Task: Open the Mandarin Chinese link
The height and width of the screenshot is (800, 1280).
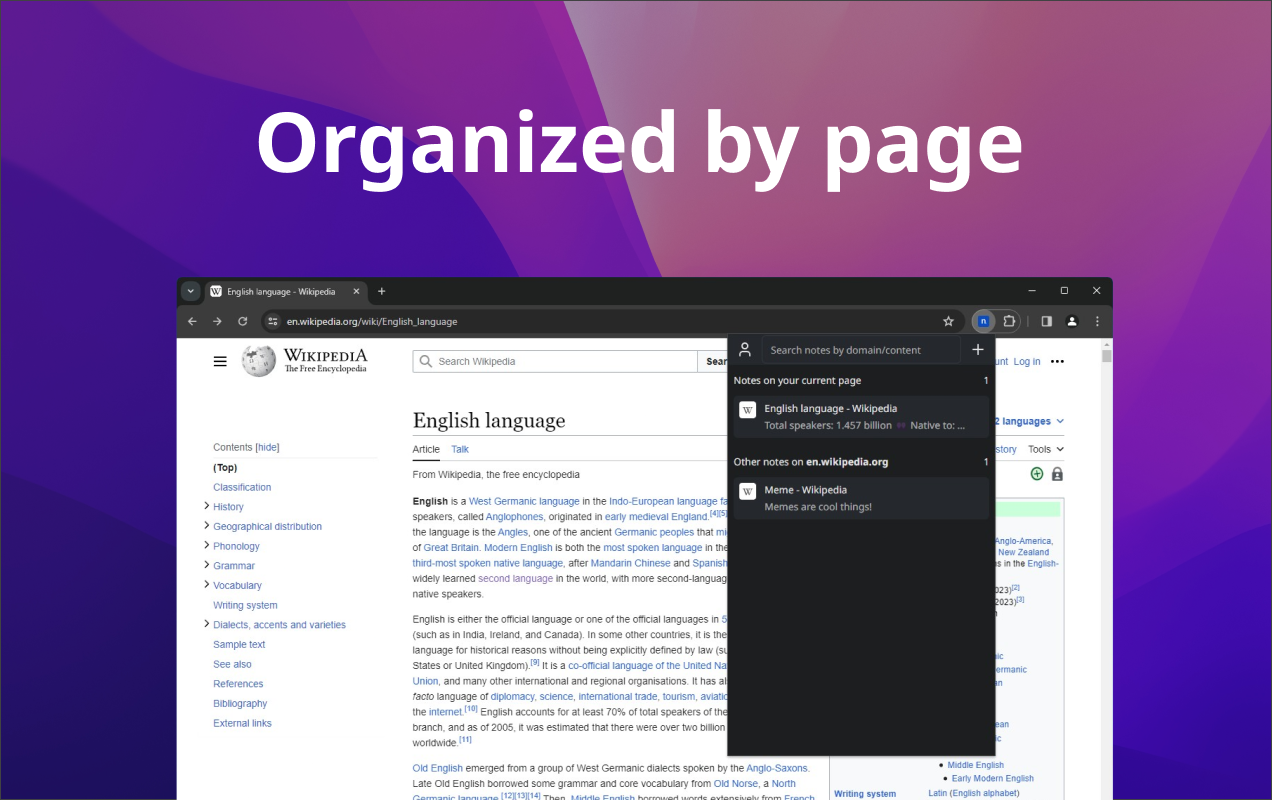Action: 631,563
